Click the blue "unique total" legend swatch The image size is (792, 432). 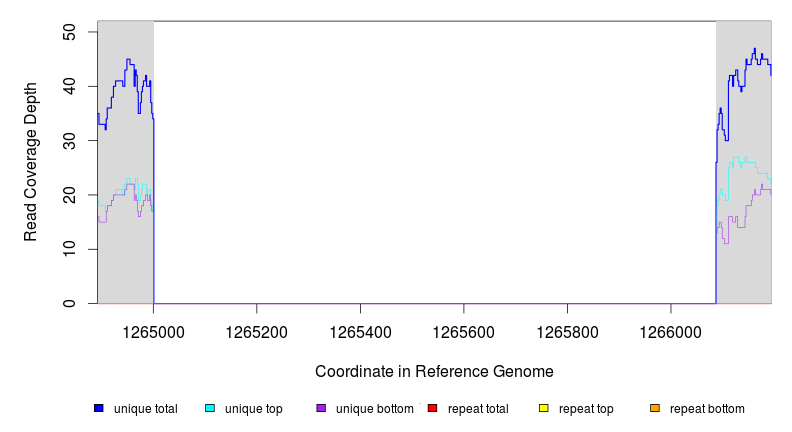(x=99, y=408)
